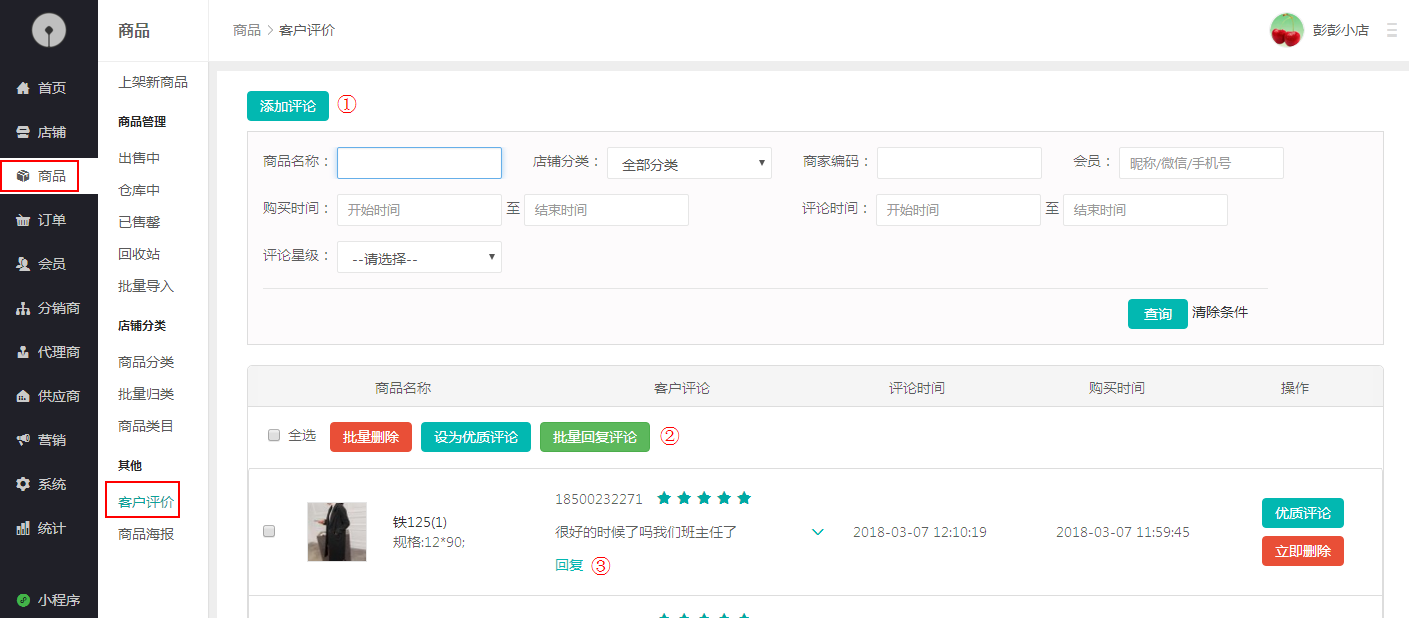Viewport: 1409px width, 618px height.
Task: Click the 回复 reply link
Action: (x=569, y=565)
